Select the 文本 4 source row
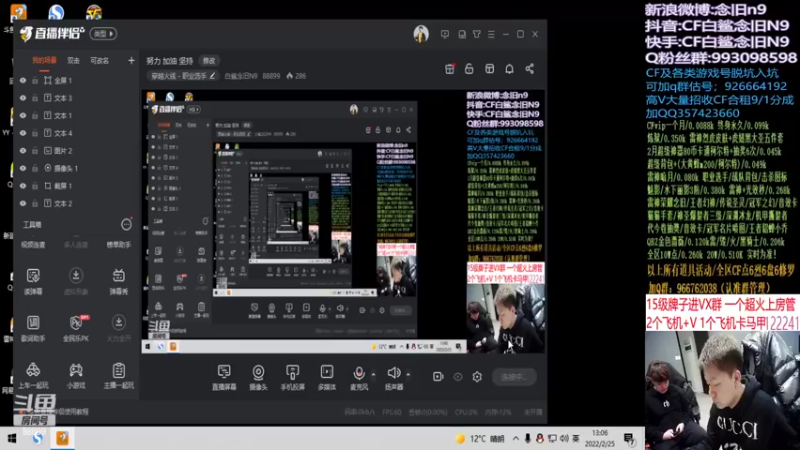800x450 pixels. click(77, 133)
